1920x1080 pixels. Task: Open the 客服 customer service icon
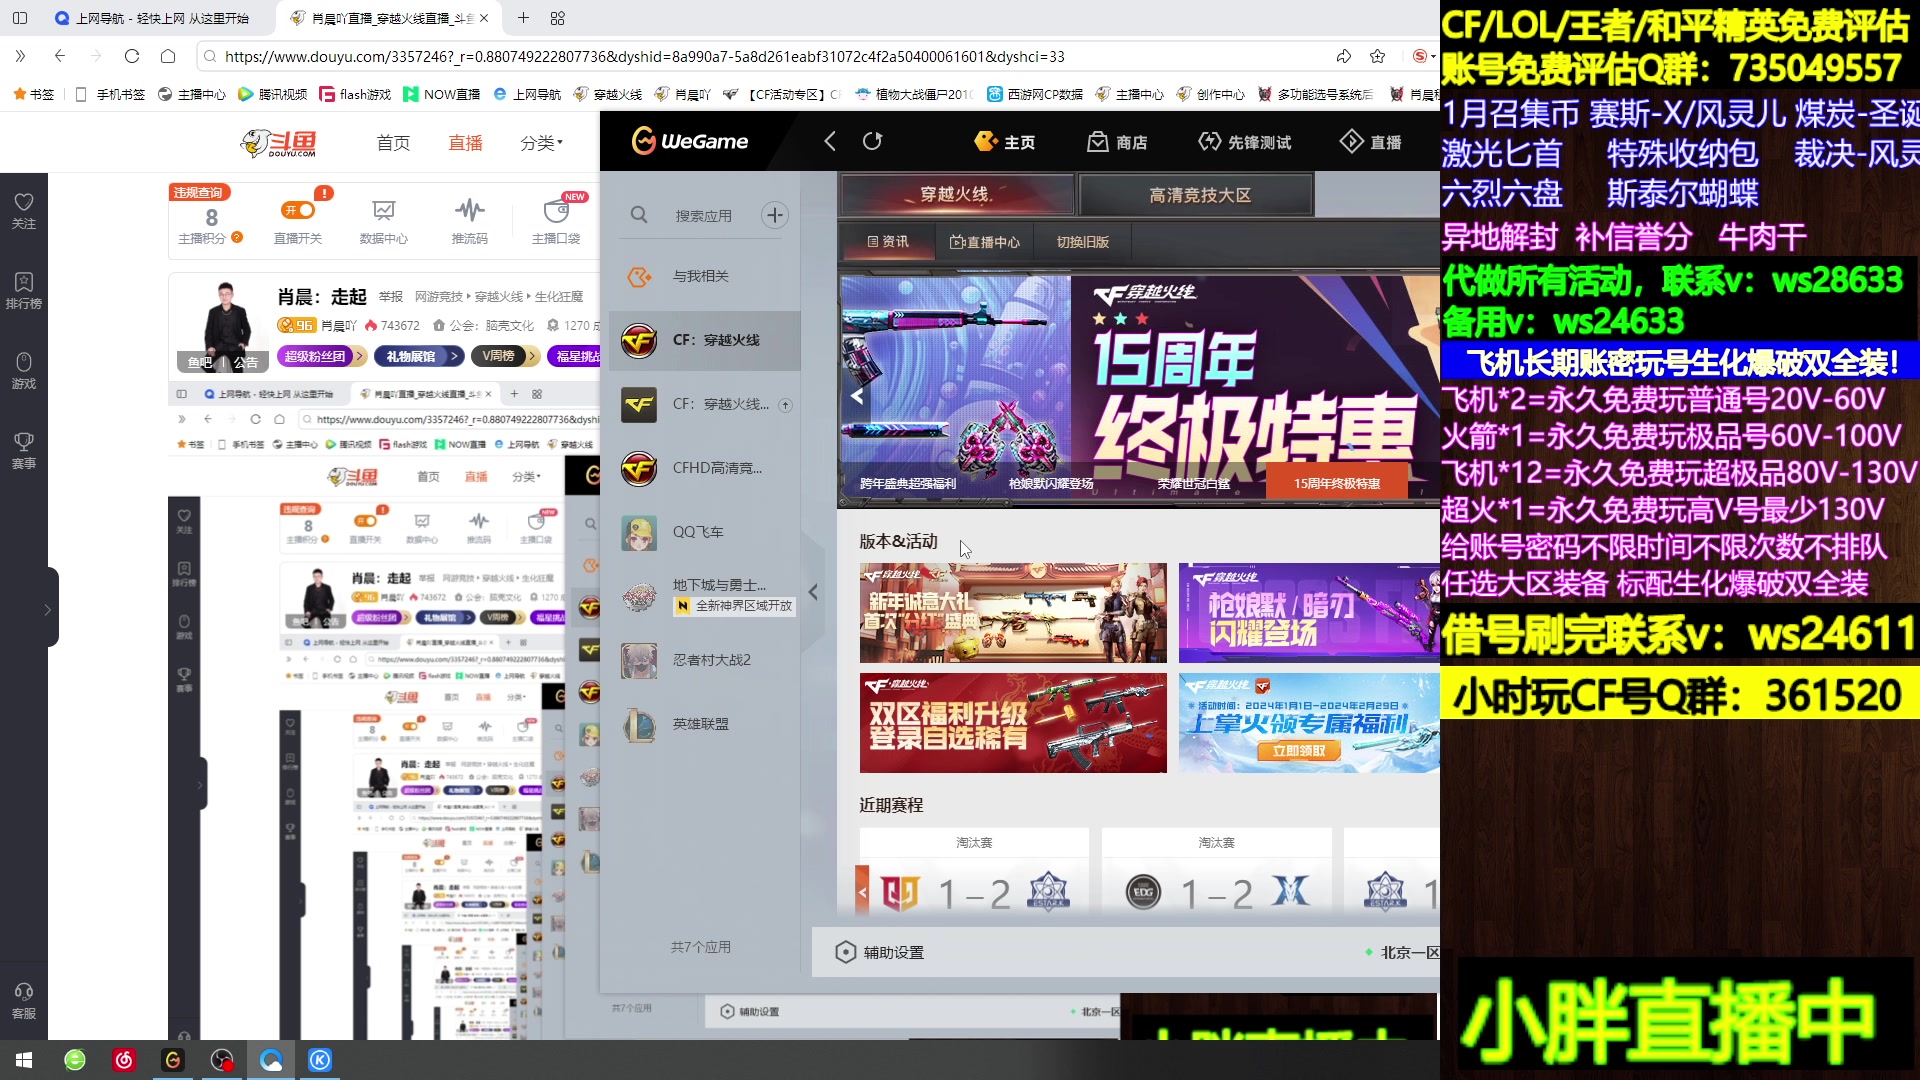[24, 1001]
